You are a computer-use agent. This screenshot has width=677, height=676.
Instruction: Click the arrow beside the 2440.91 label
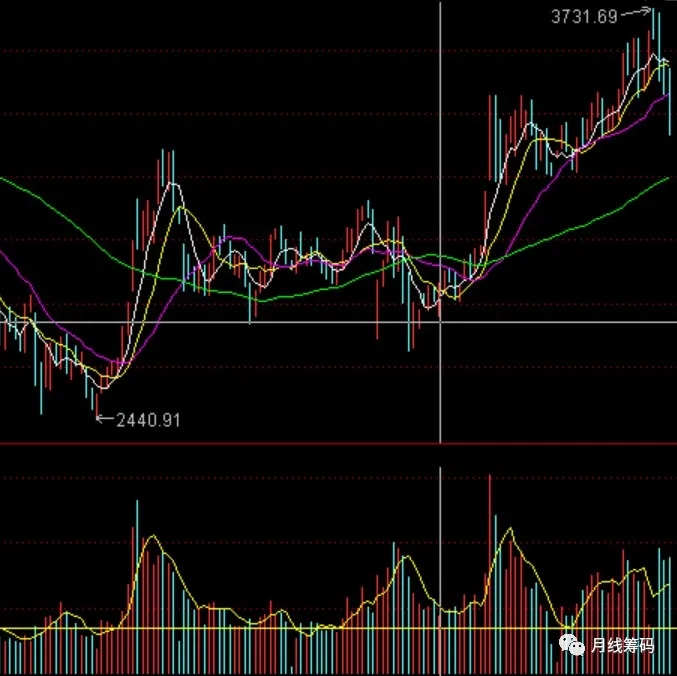[x=103, y=420]
